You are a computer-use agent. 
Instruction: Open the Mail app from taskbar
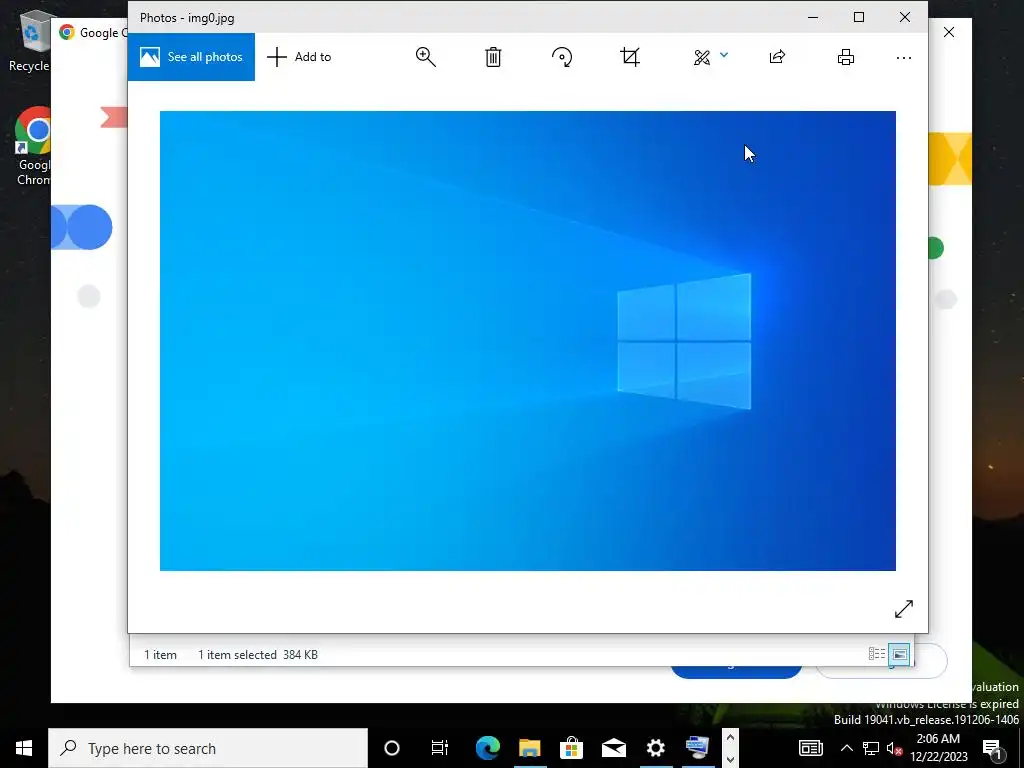pyautogui.click(x=614, y=748)
